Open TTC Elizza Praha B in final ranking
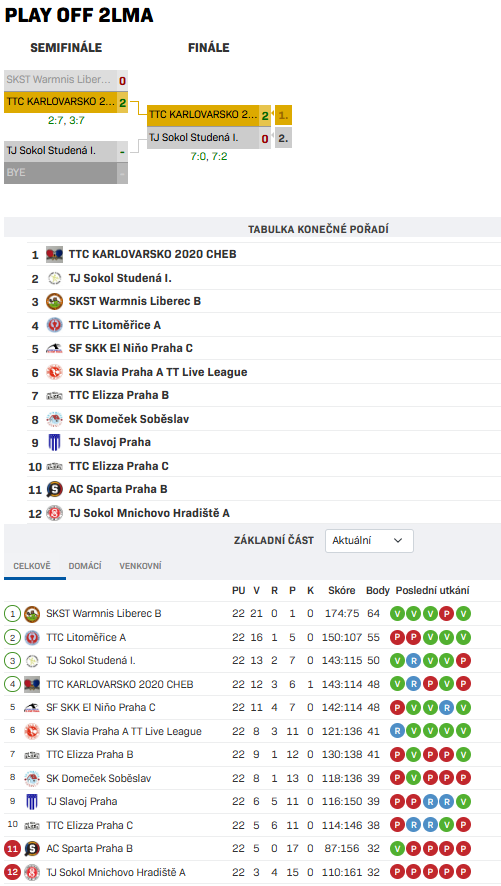The width and height of the screenshot is (501, 886). click(x=119, y=395)
